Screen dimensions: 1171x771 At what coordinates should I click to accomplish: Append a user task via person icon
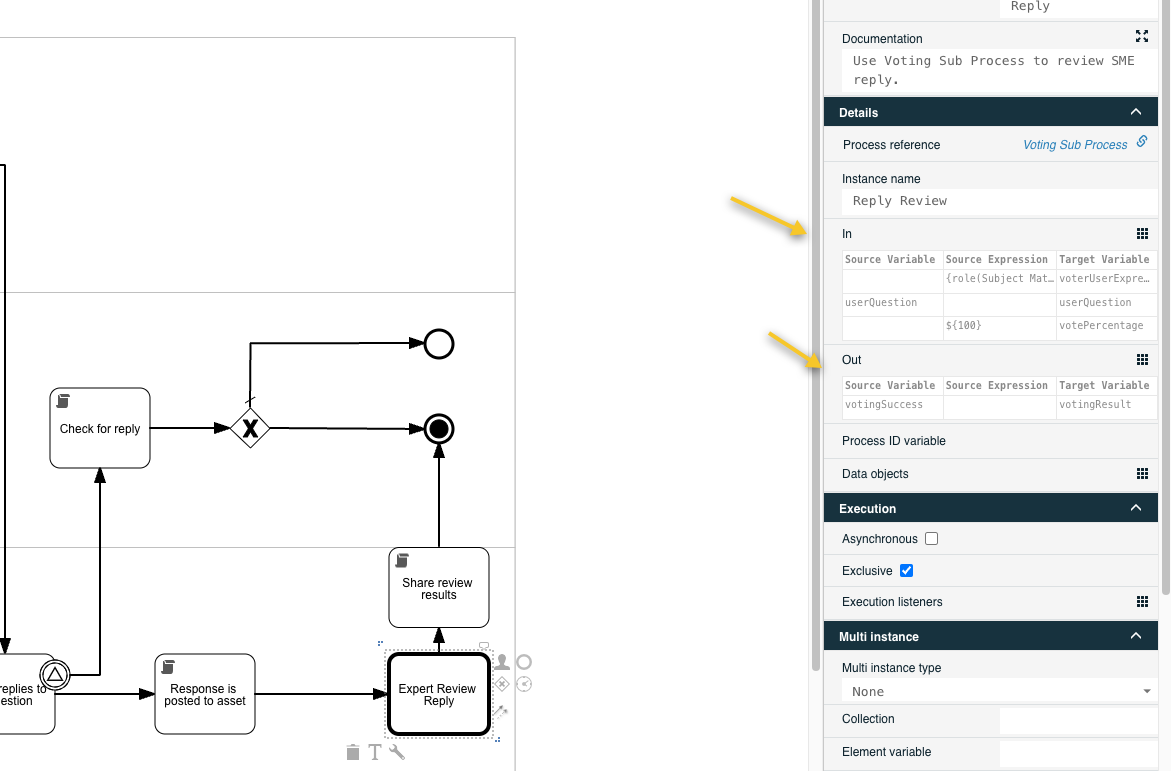[502, 662]
